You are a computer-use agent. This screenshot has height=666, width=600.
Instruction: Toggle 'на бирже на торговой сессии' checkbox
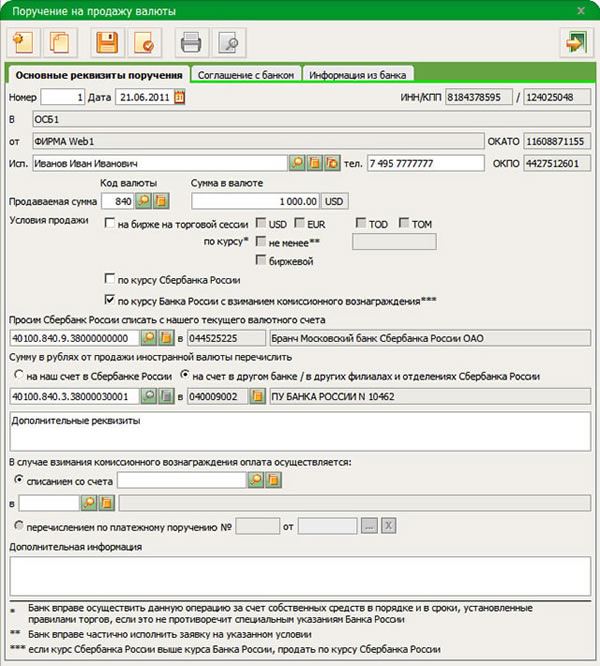[110, 223]
